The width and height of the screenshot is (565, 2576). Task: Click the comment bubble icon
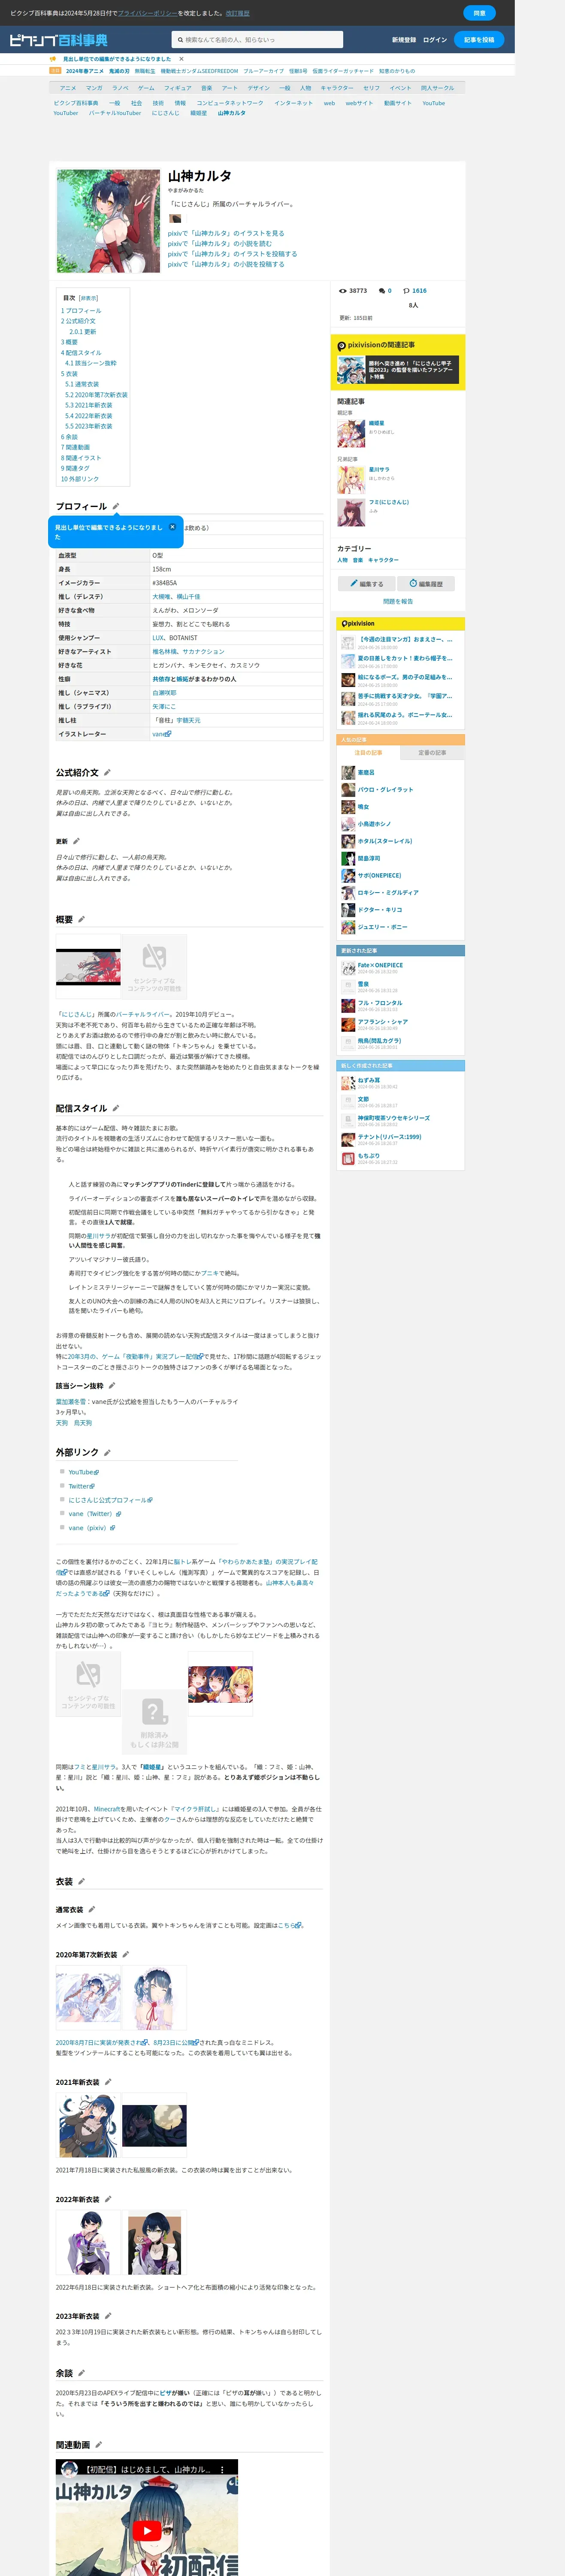click(382, 291)
